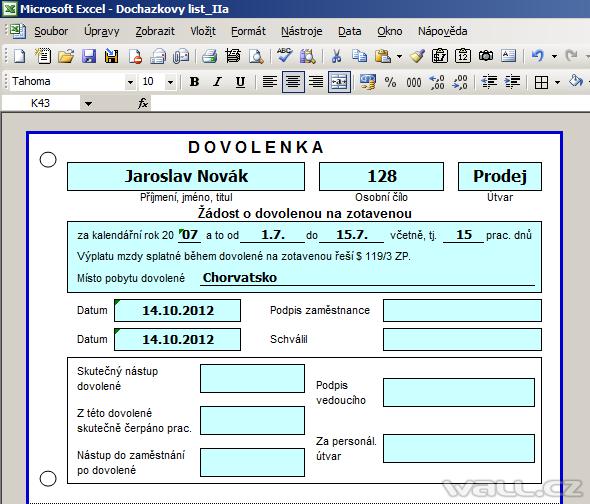Open the Nástroje menu
Viewport: 590px width, 504px height.
tap(302, 31)
